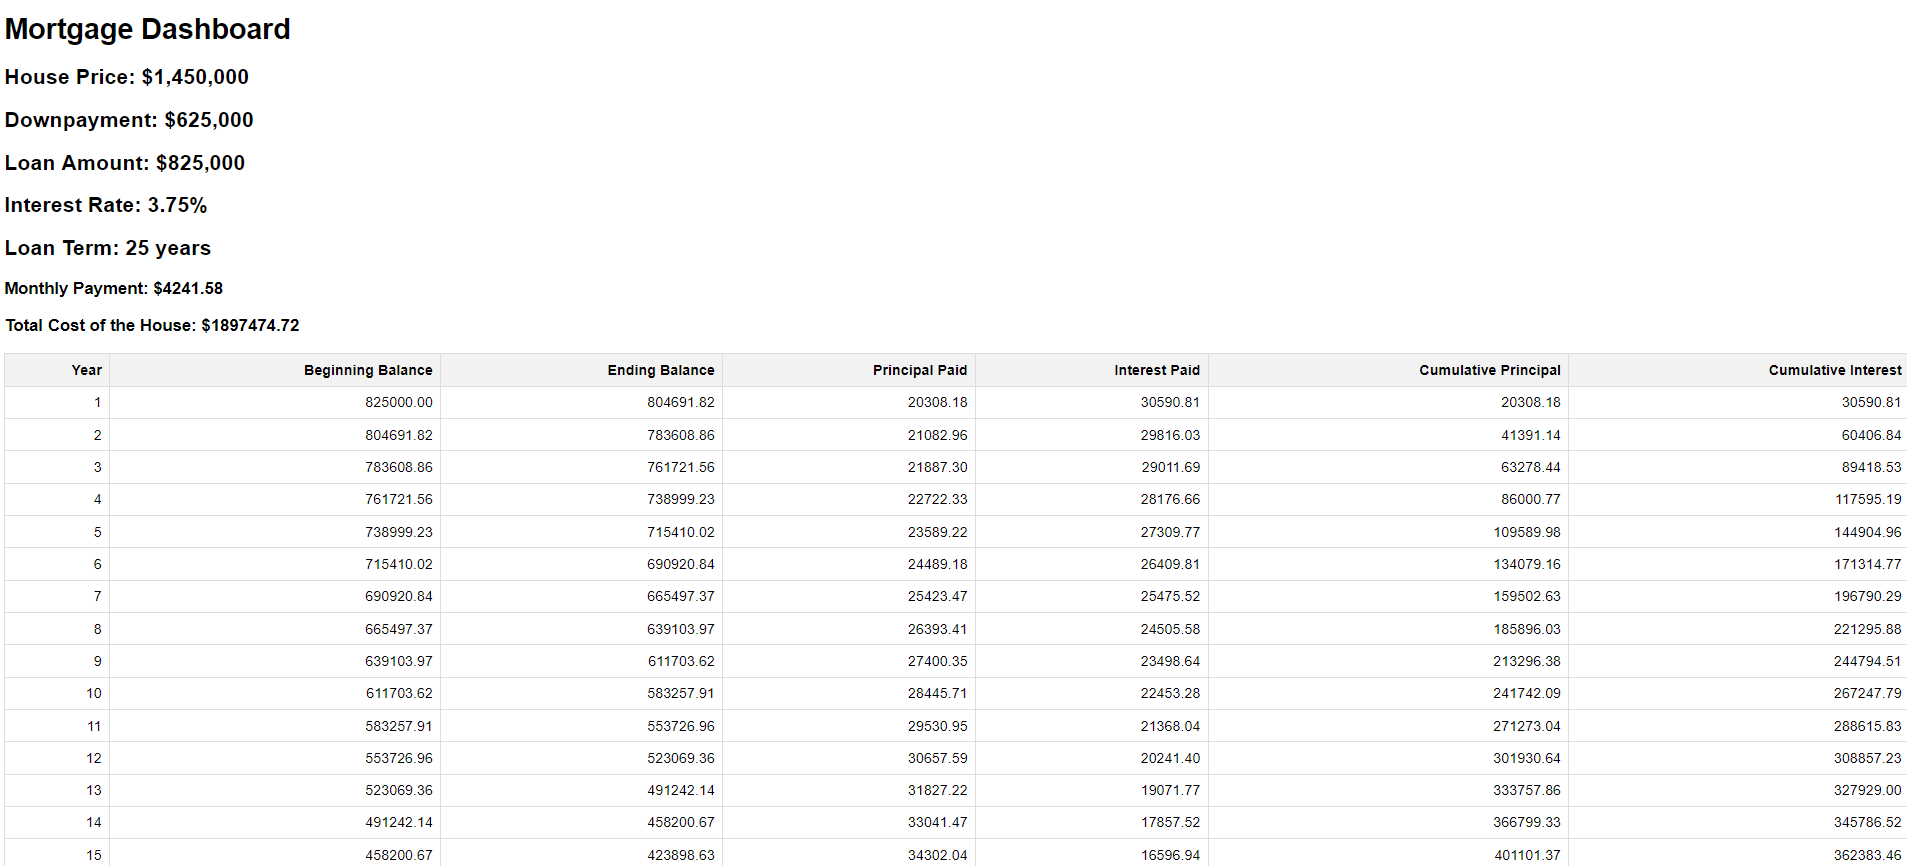The width and height of the screenshot is (1907, 866).
Task: Click the Cumulative Interest column header
Action: tap(1834, 370)
